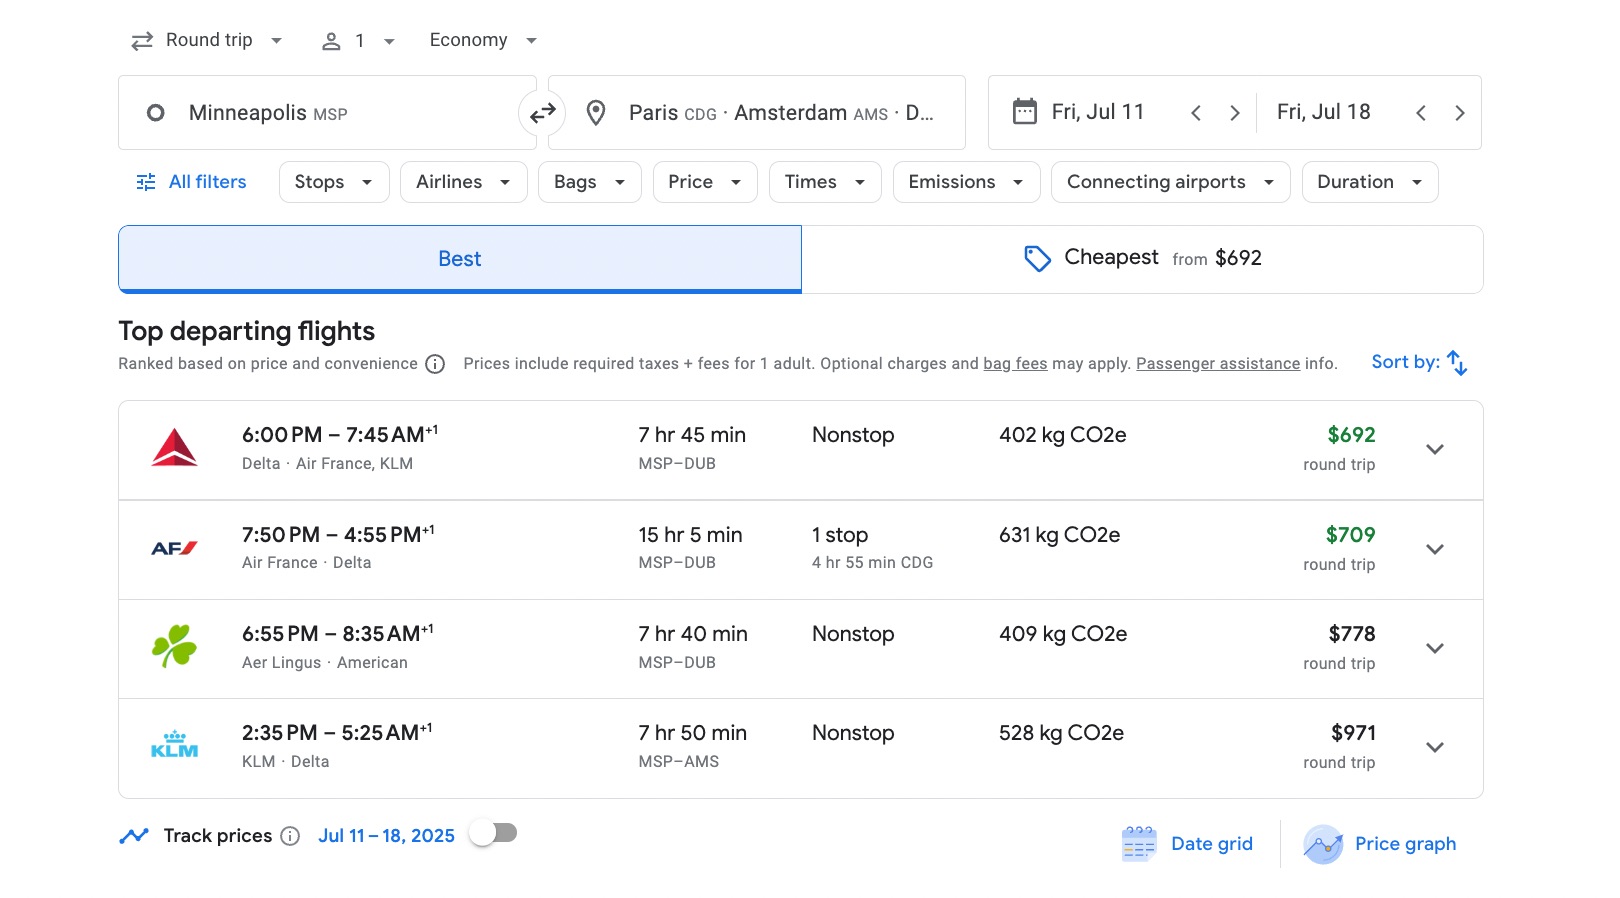Open All filters
This screenshot has height=898, width=1620.
pyautogui.click(x=191, y=182)
